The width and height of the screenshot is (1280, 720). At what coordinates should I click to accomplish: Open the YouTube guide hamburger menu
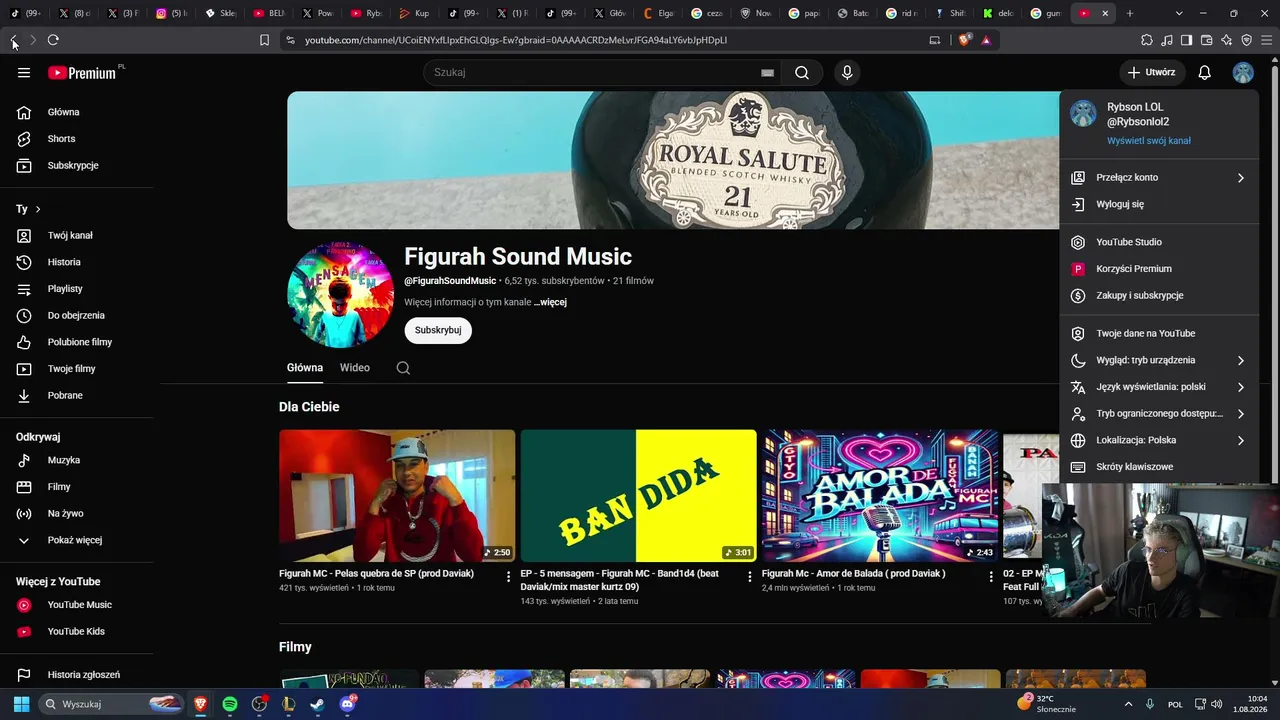(x=24, y=73)
